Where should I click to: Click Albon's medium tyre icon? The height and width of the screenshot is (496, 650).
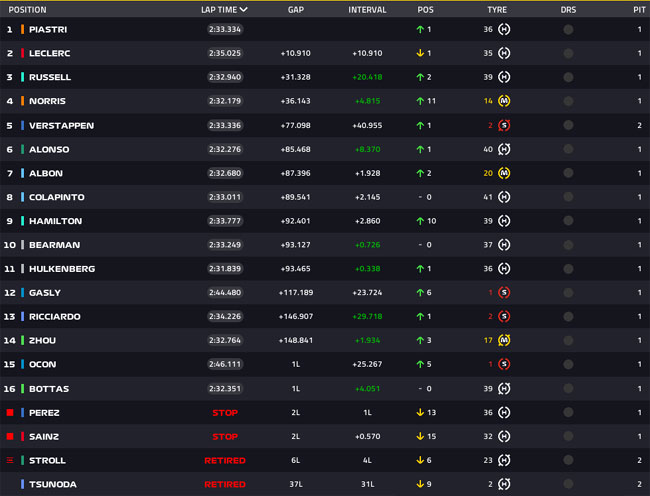click(504, 173)
